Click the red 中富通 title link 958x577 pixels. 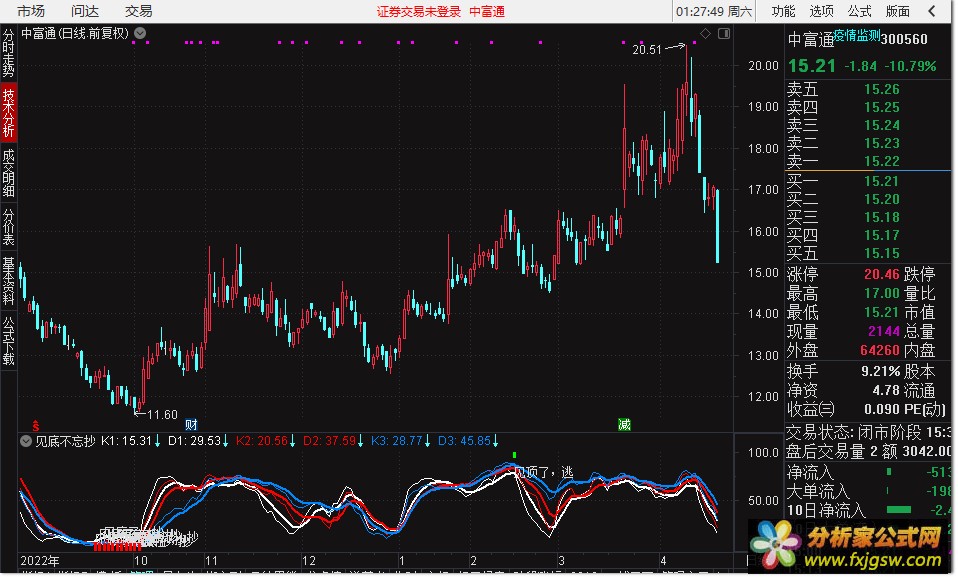click(x=487, y=12)
